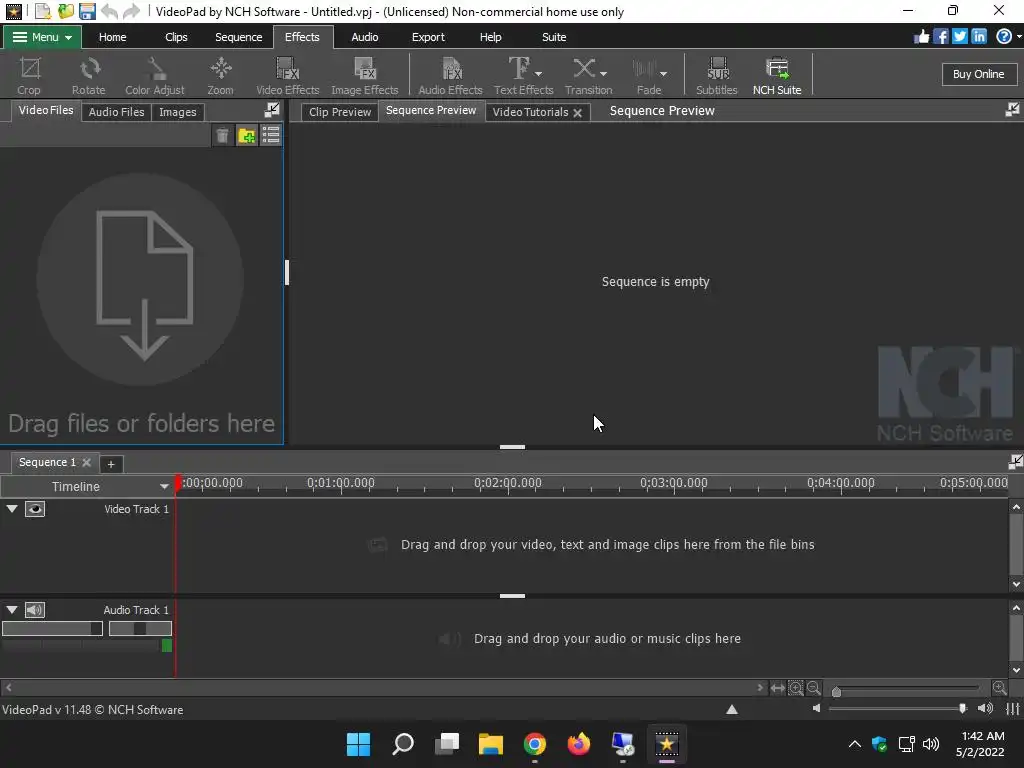Viewport: 1024px width, 768px height.
Task: Expand Text Effects dropdown arrow
Action: (539, 73)
